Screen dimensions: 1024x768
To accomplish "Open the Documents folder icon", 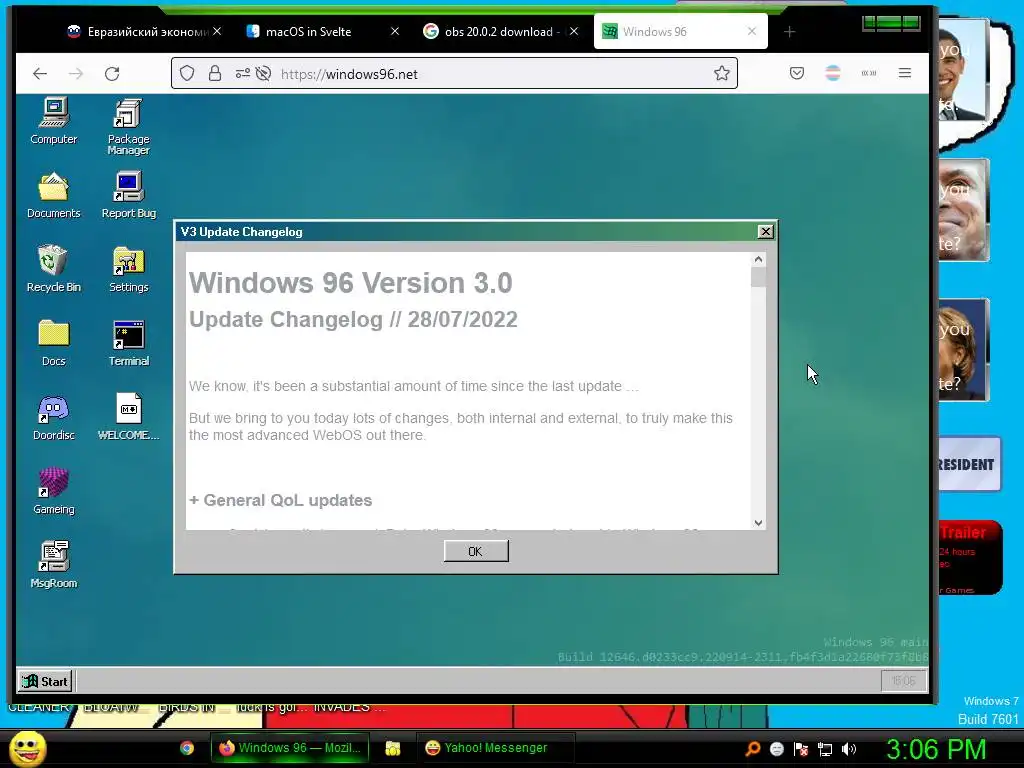I will (x=54, y=195).
